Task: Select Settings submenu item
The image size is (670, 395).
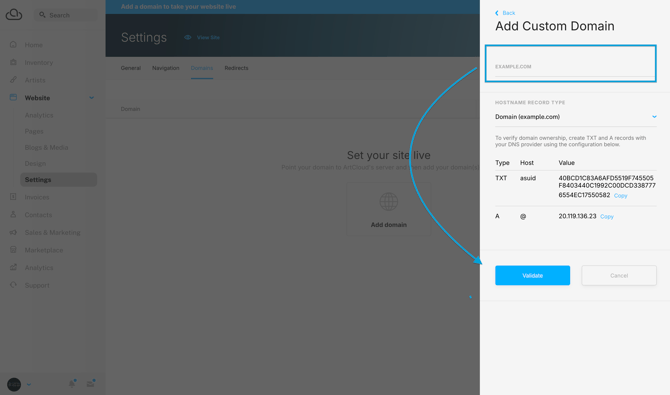Action: (59, 180)
